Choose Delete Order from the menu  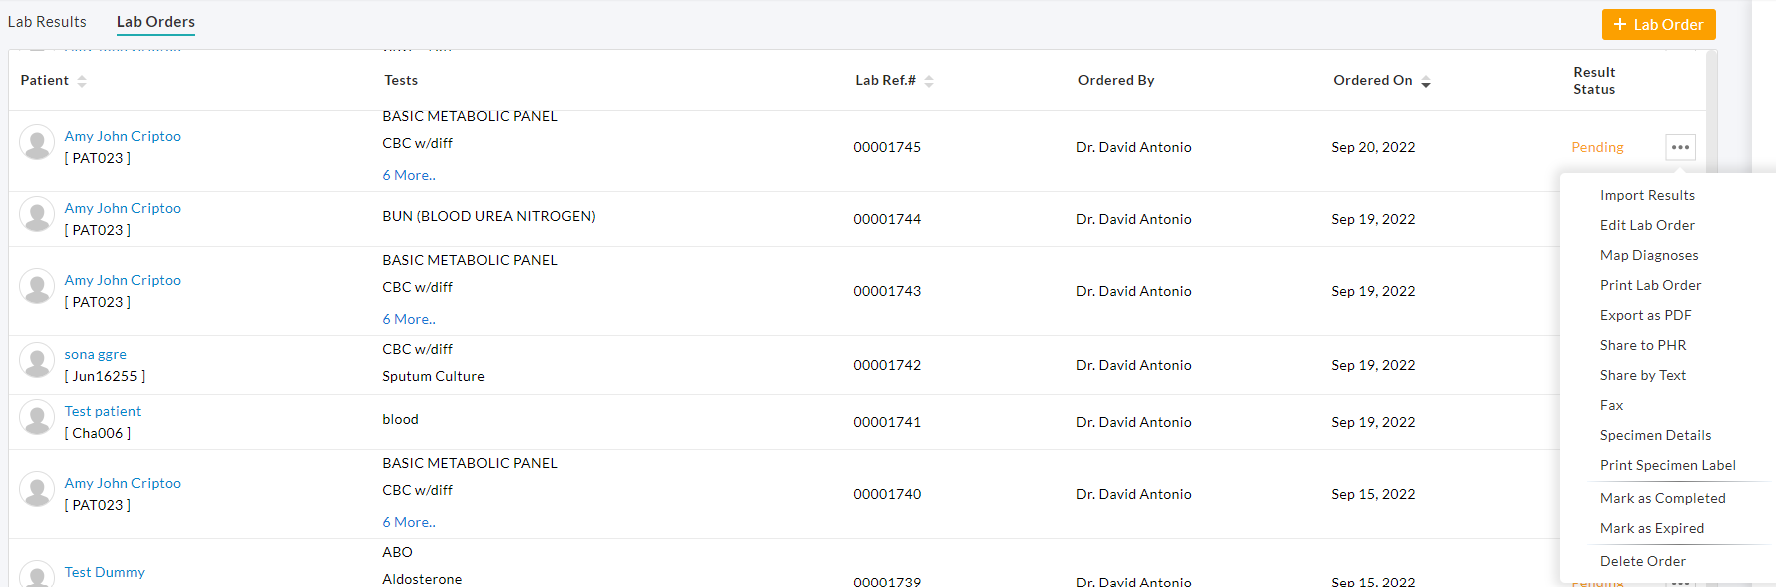point(1642,561)
